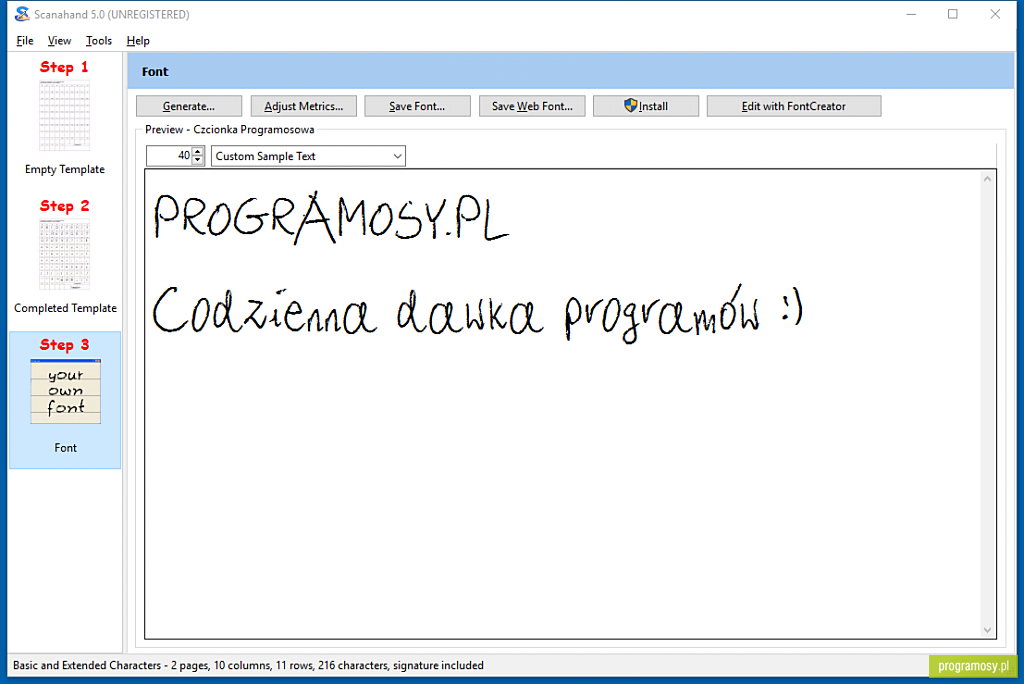Click the Save Font... button
The width and height of the screenshot is (1024, 684).
pos(417,106)
